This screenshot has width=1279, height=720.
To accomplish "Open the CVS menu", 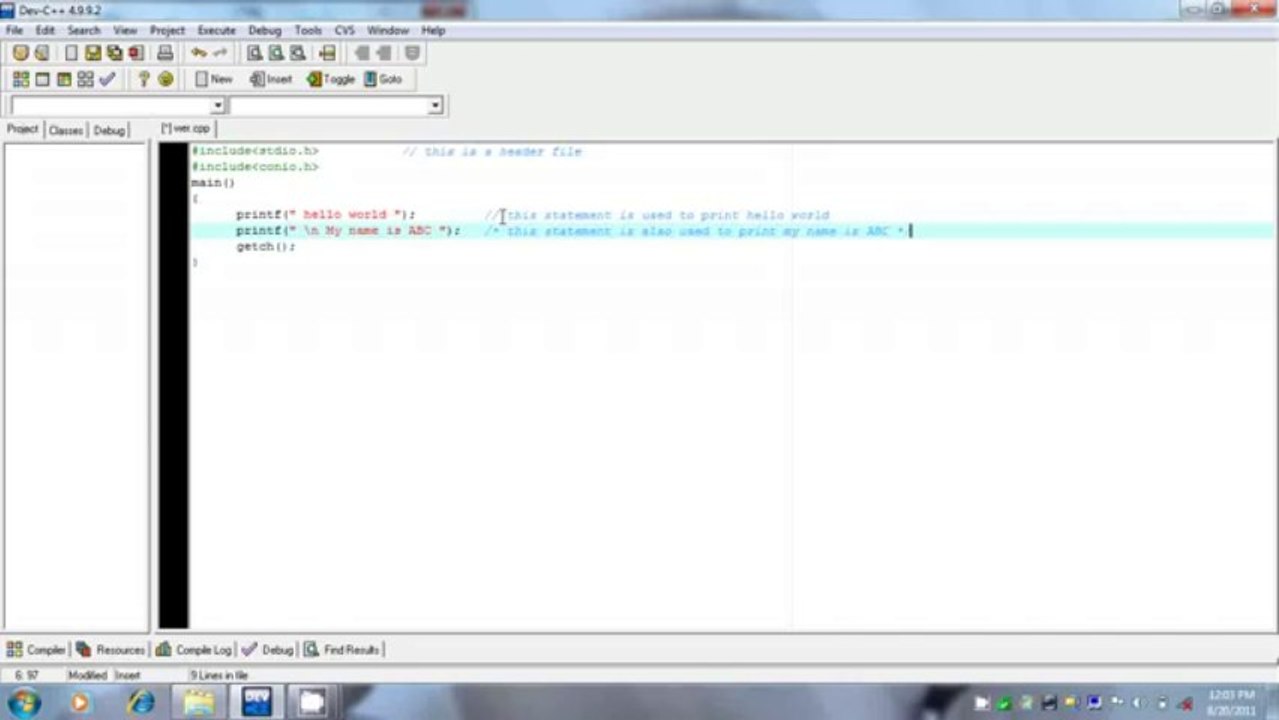I will [345, 31].
